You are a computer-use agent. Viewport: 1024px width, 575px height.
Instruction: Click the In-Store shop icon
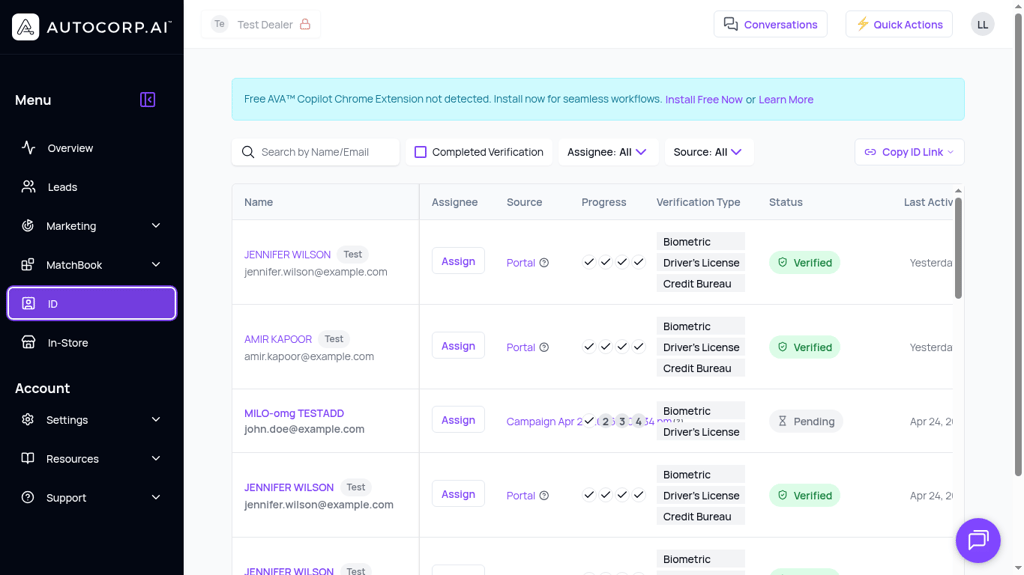pyautogui.click(x=28, y=342)
